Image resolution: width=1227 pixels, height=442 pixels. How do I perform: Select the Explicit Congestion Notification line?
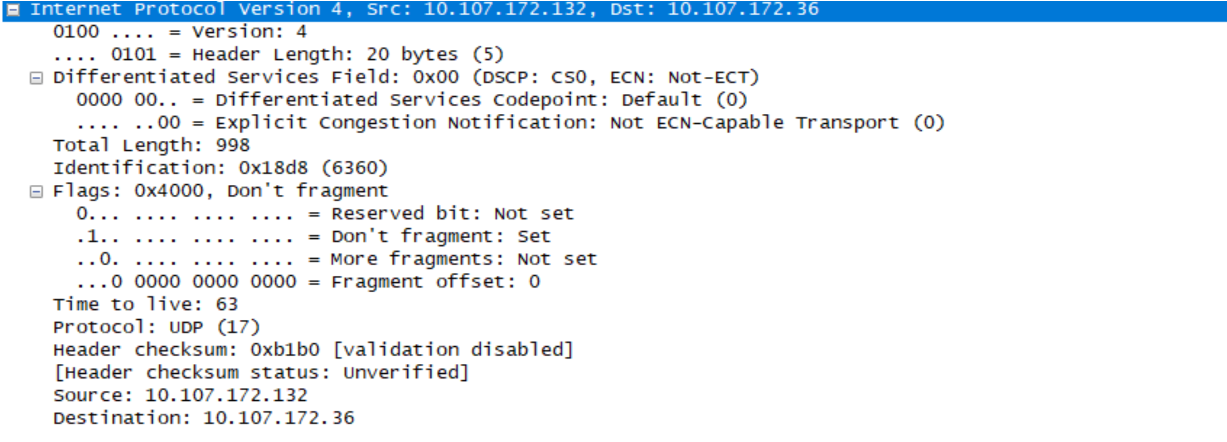tap(510, 122)
